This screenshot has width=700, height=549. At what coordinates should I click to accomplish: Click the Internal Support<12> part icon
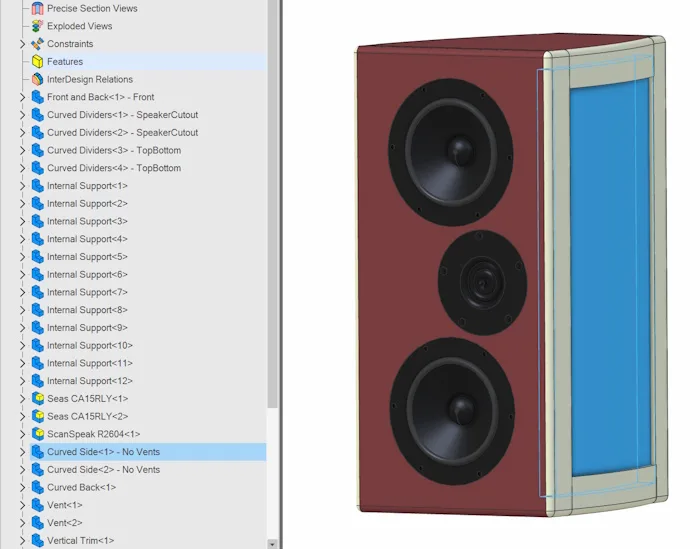click(x=38, y=381)
